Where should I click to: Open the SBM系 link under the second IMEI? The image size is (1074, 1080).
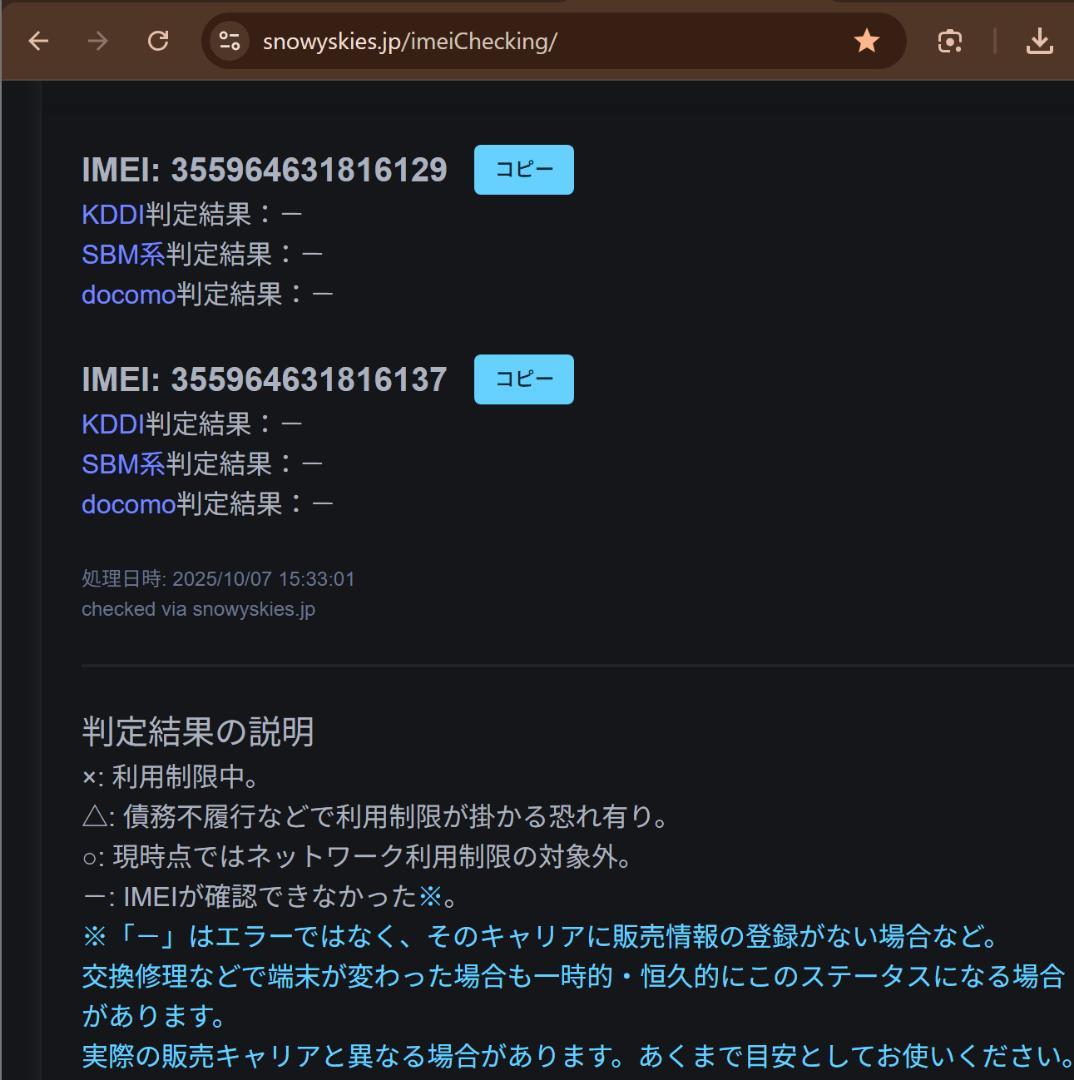click(x=114, y=464)
